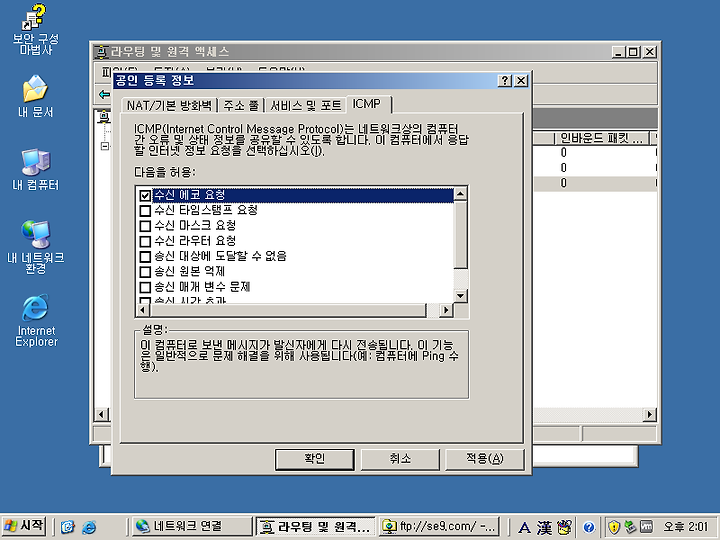Check the 수신 타임스탬프 요청 checkbox

click(x=145, y=211)
